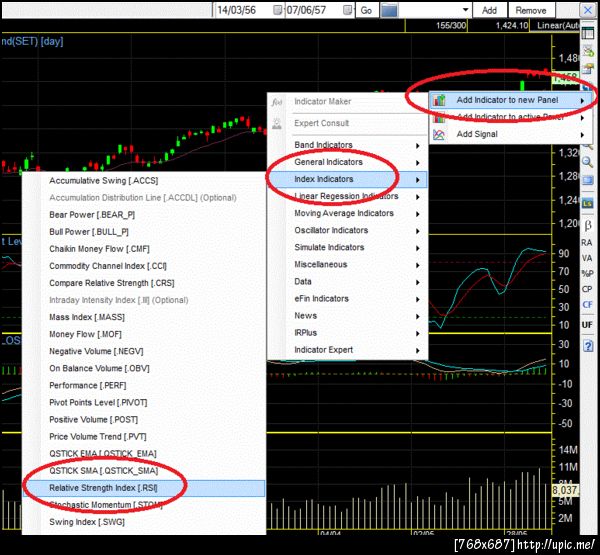Click the %P sidebar button

click(x=587, y=273)
